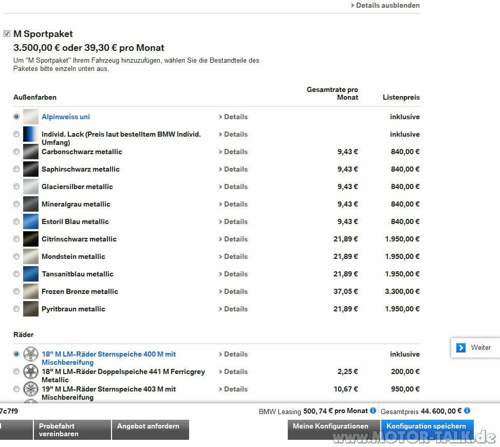This screenshot has width=500, height=447.
Task: Pick the Tansanitblau metallic swatch
Action: pos(31,274)
